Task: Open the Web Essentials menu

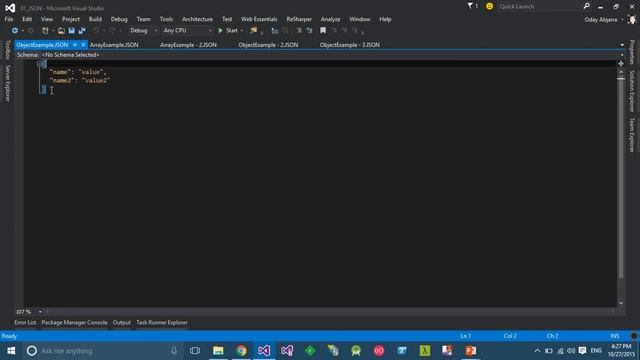Action: (259, 19)
